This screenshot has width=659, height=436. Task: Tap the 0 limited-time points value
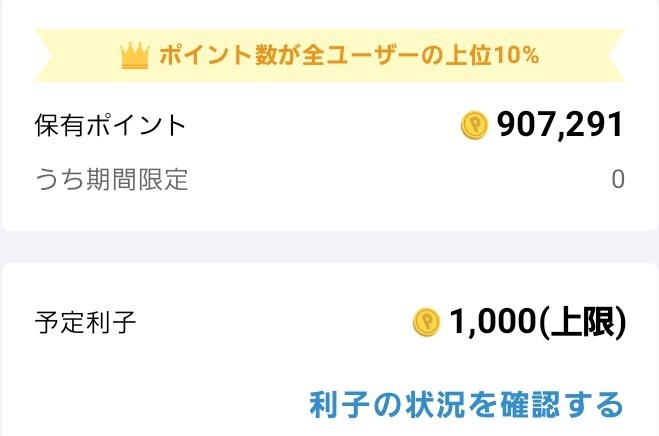pos(617,180)
